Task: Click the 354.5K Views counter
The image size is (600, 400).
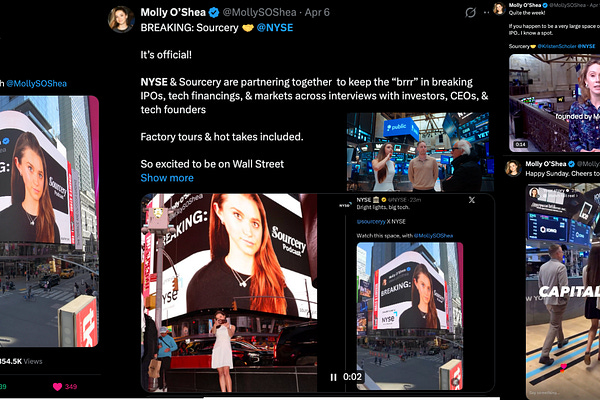Action: [21, 361]
